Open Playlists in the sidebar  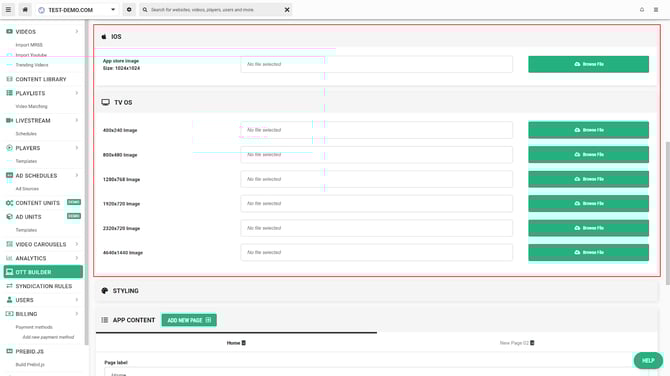pyautogui.click(x=30, y=93)
